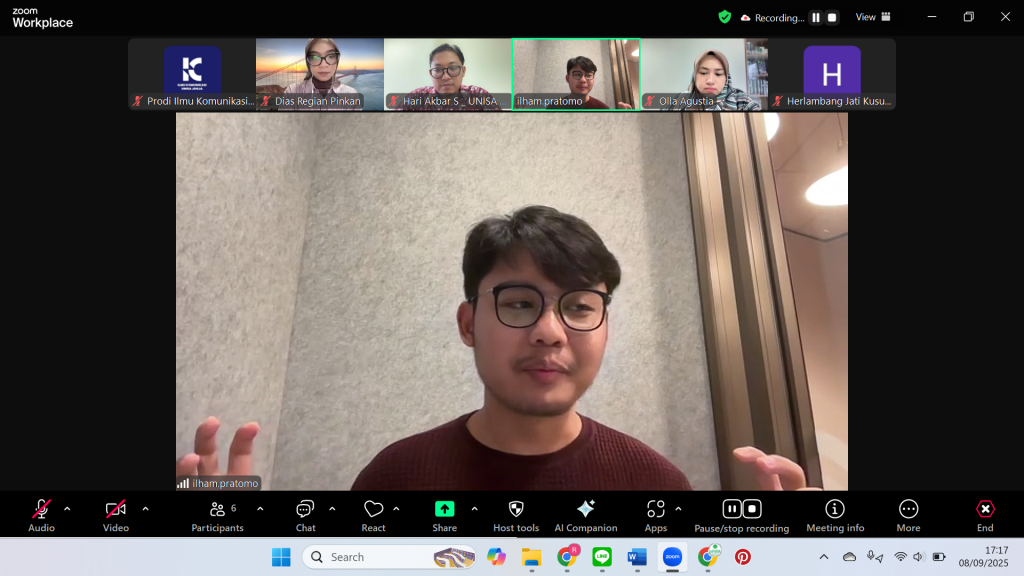The width and height of the screenshot is (1024, 576).
Task: Open the Chat panel
Action: (305, 514)
